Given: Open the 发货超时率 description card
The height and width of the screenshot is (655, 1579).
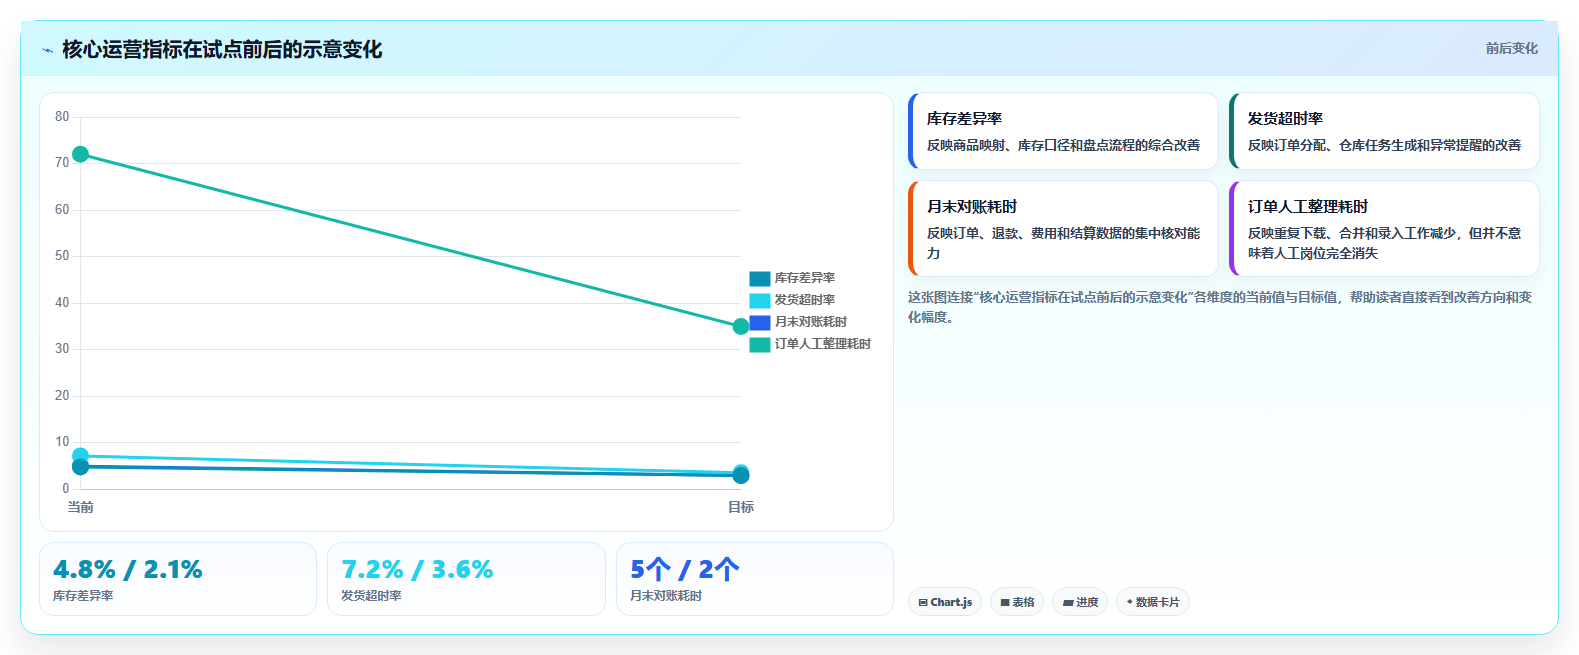Looking at the screenshot, I should [1384, 131].
